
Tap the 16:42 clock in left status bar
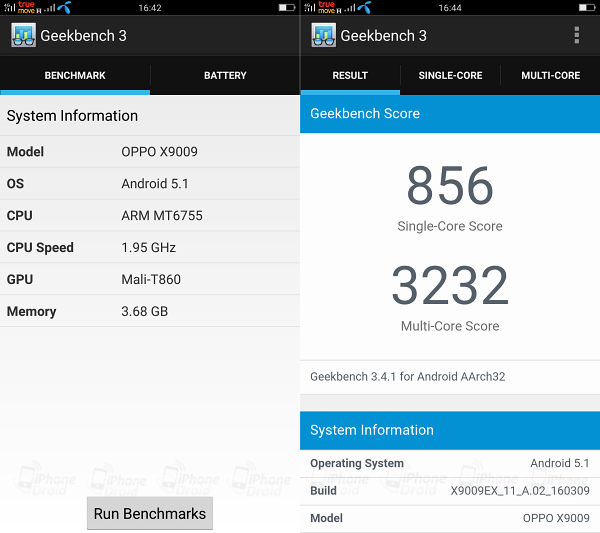coord(150,8)
